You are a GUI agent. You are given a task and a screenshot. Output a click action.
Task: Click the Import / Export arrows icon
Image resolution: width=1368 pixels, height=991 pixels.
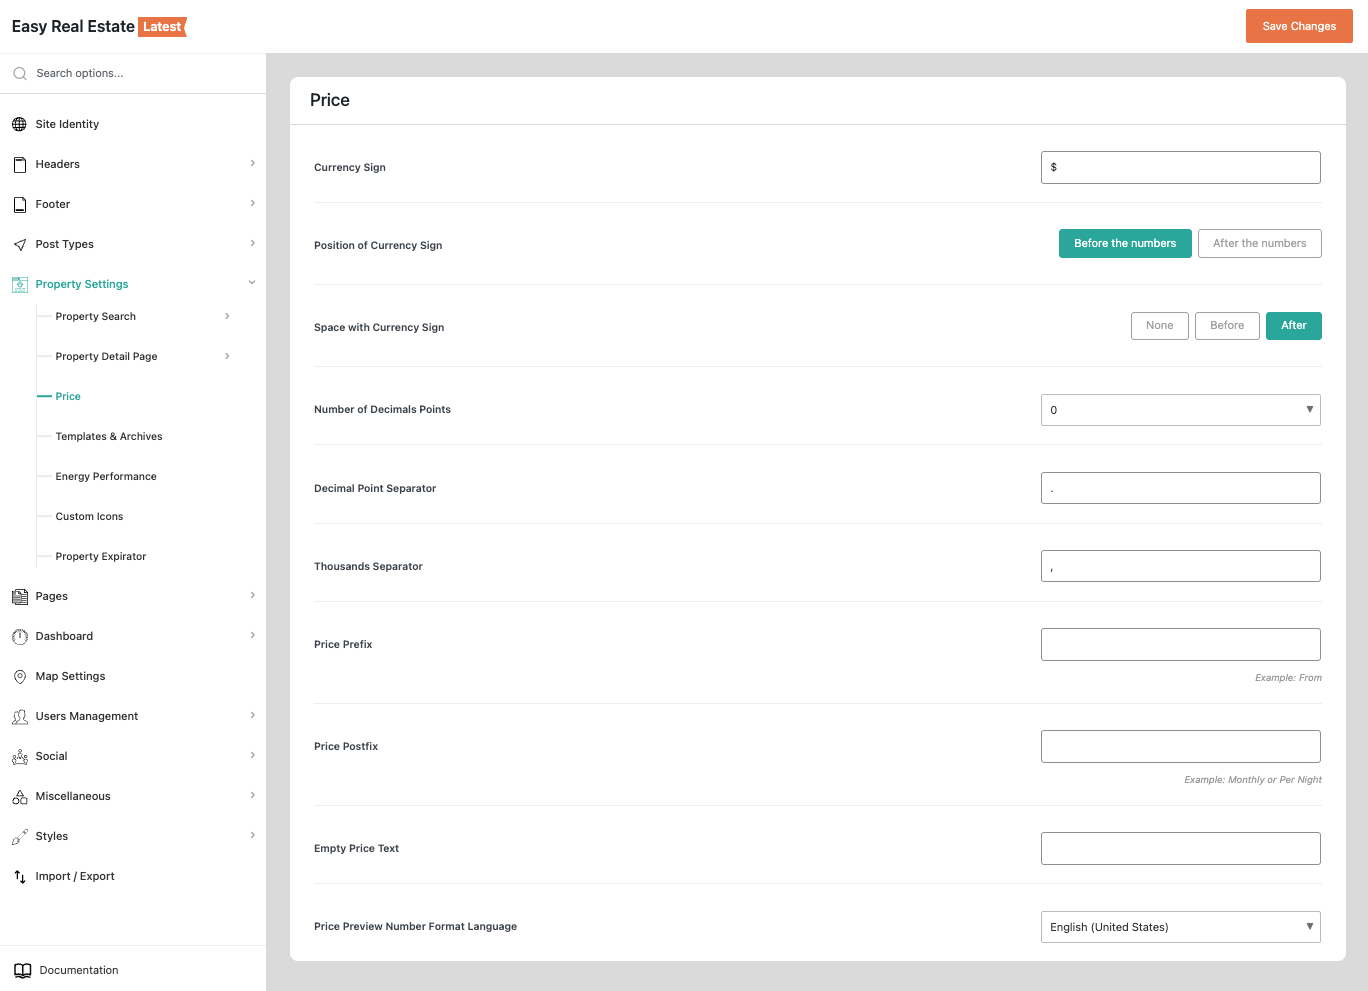pyautogui.click(x=19, y=877)
